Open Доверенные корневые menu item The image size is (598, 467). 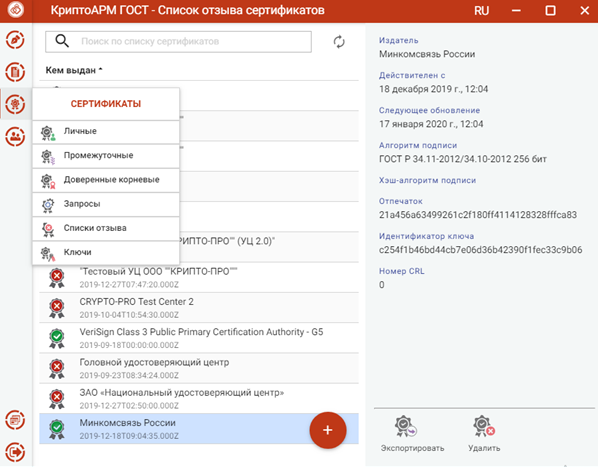tap(106, 180)
